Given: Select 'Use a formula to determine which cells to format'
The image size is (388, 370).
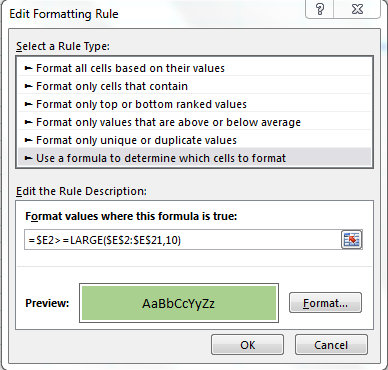Looking at the screenshot, I should click(x=194, y=158).
